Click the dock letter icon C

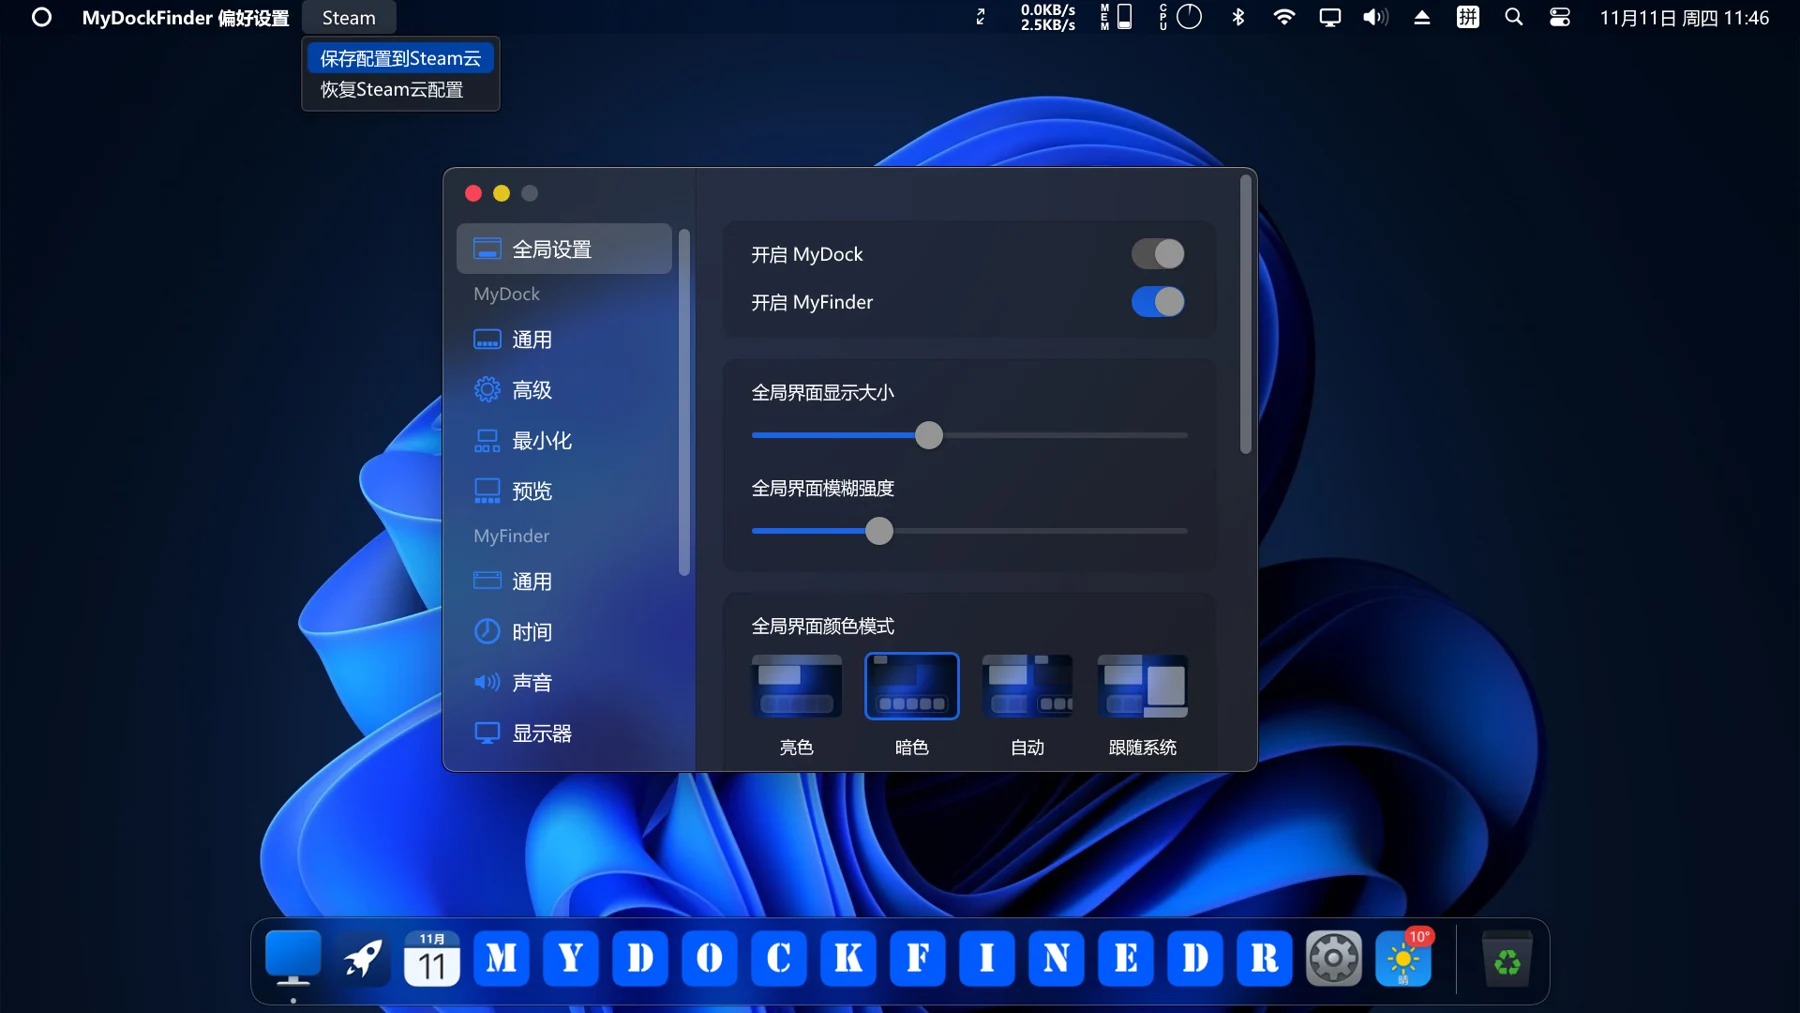779,959
